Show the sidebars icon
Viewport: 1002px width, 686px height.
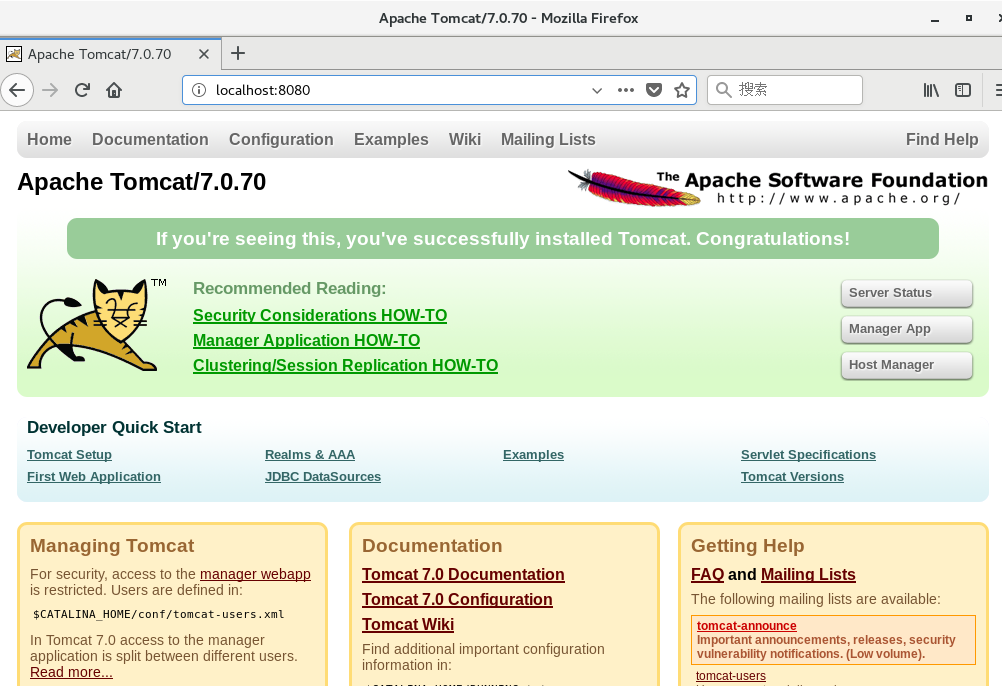pos(963,90)
